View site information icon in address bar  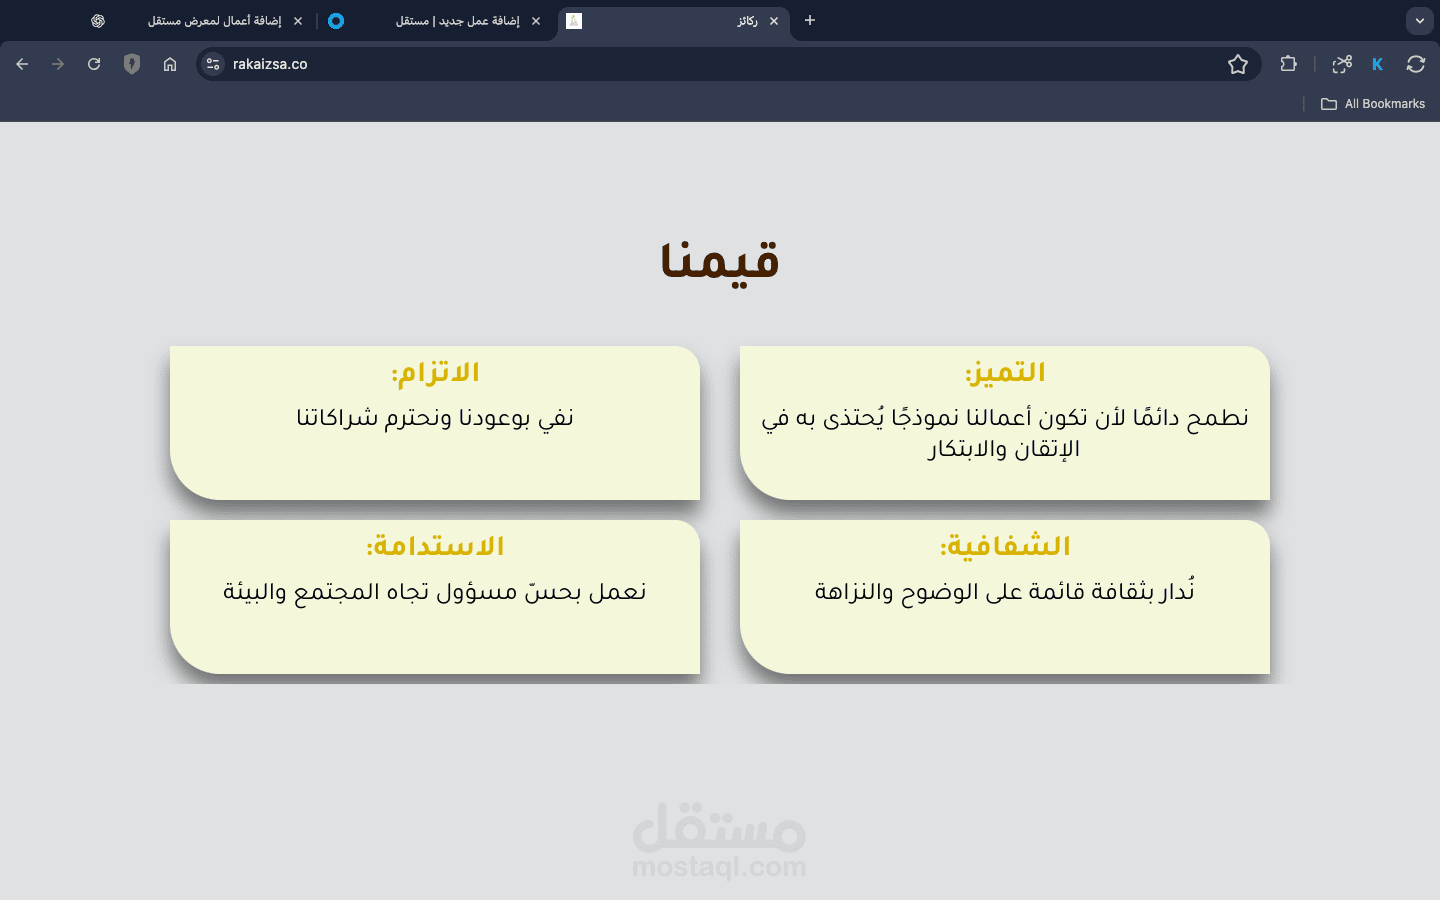pos(213,64)
